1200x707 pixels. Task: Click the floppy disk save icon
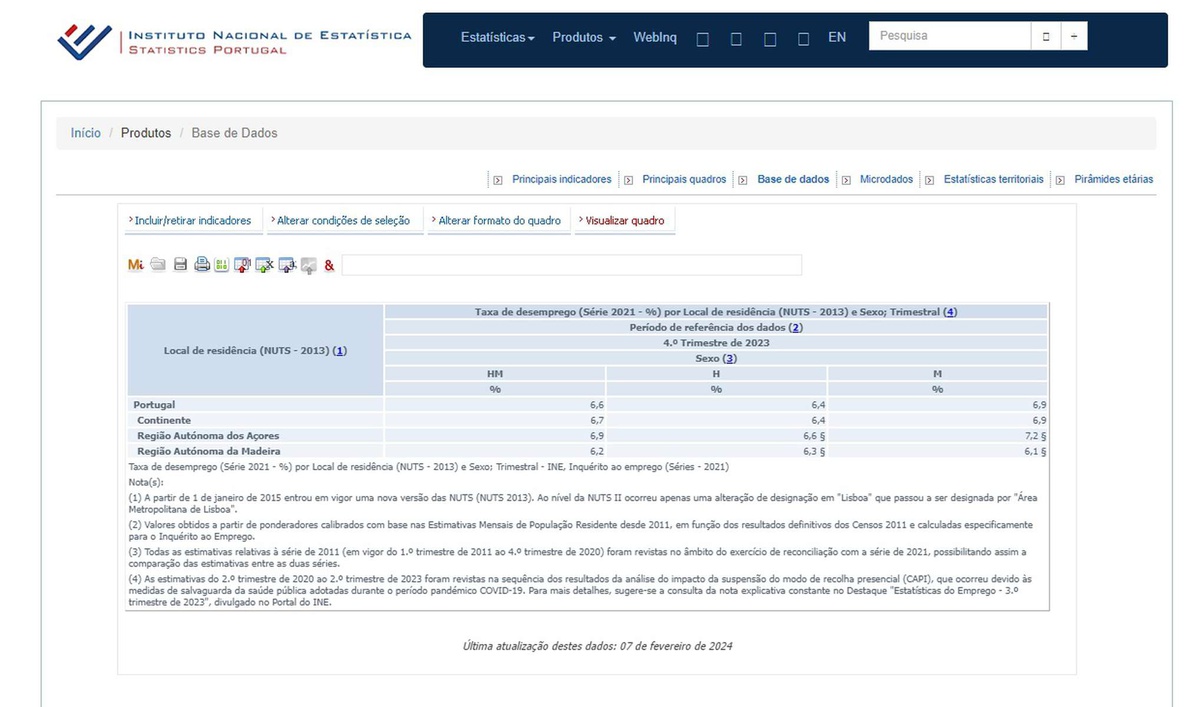[x=181, y=265]
